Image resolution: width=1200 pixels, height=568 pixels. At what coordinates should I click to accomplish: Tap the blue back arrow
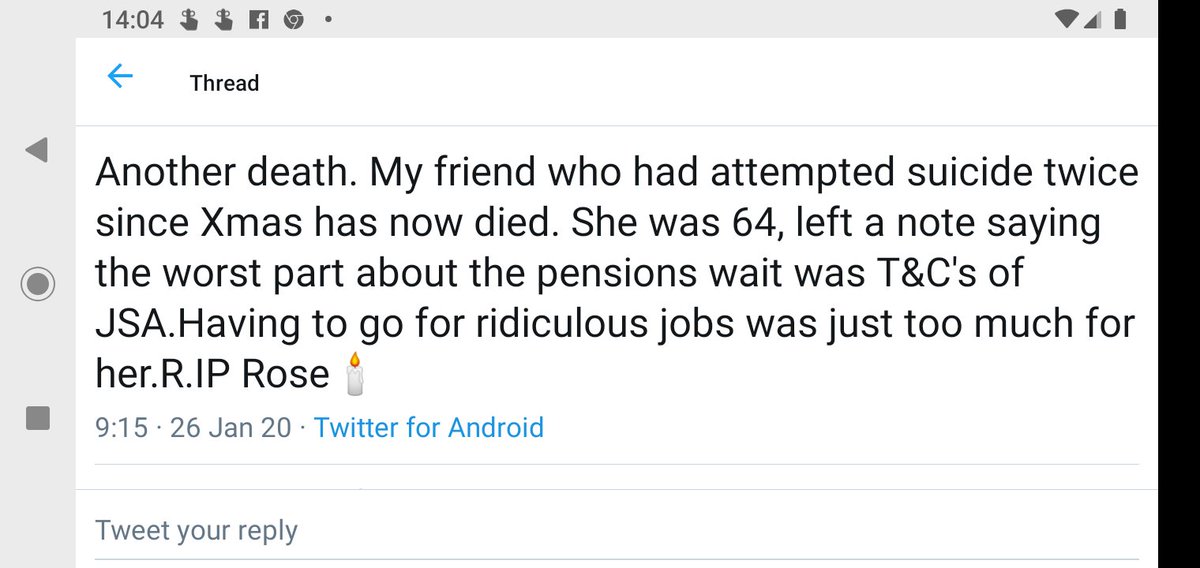tap(120, 77)
